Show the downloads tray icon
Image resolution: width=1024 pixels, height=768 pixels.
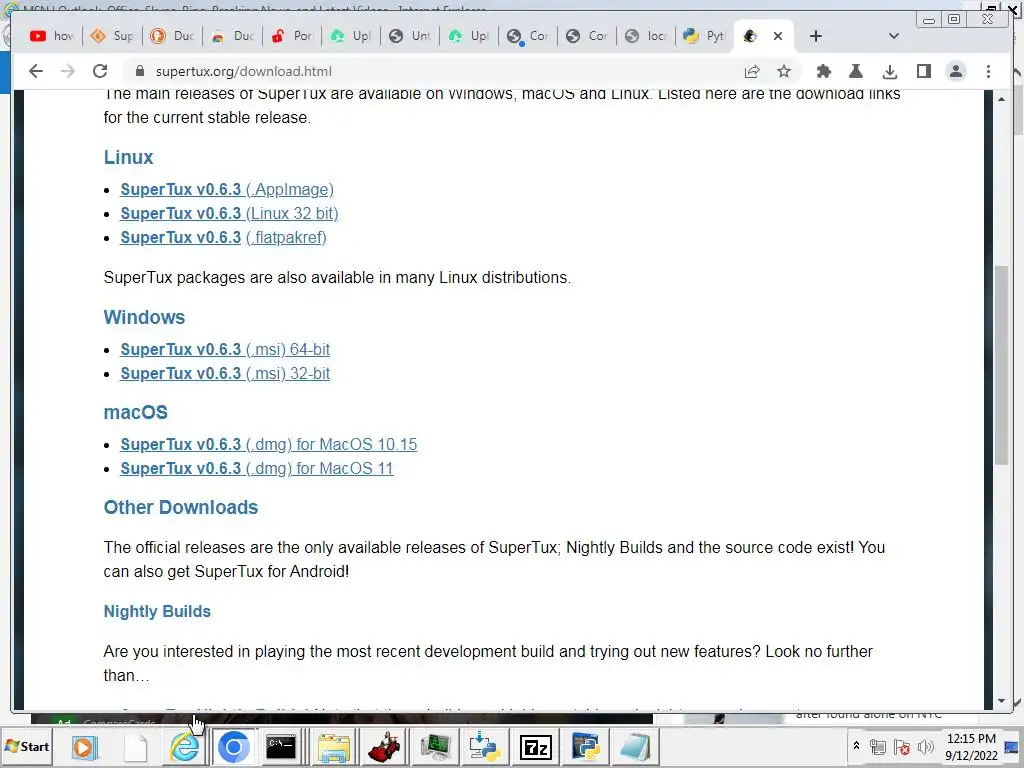889,71
